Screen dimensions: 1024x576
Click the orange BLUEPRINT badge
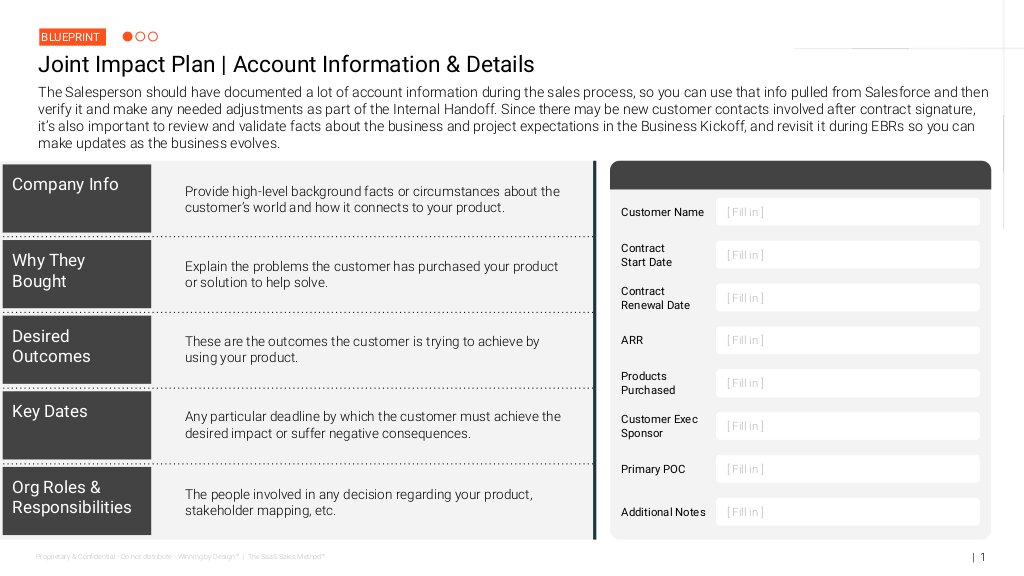coord(71,37)
